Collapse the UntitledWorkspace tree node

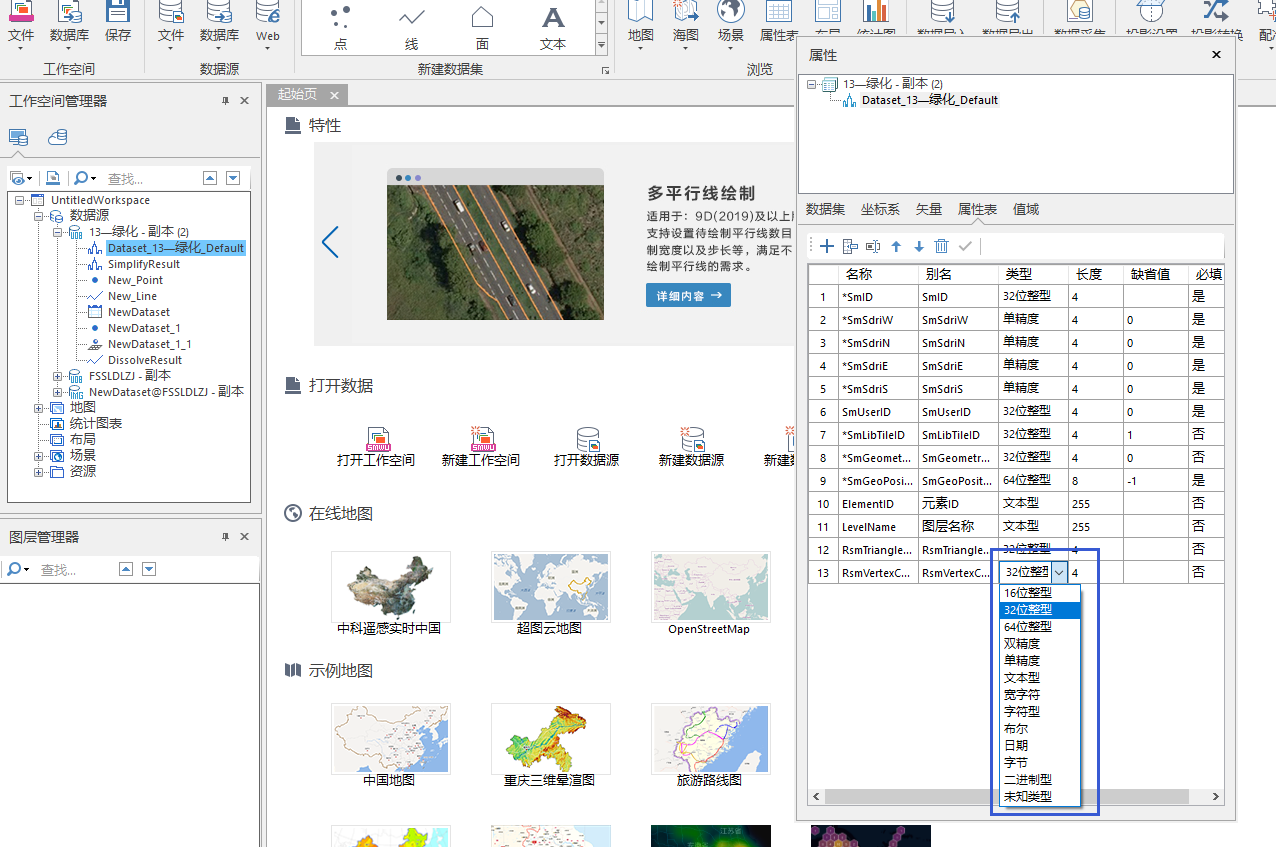tap(20, 200)
